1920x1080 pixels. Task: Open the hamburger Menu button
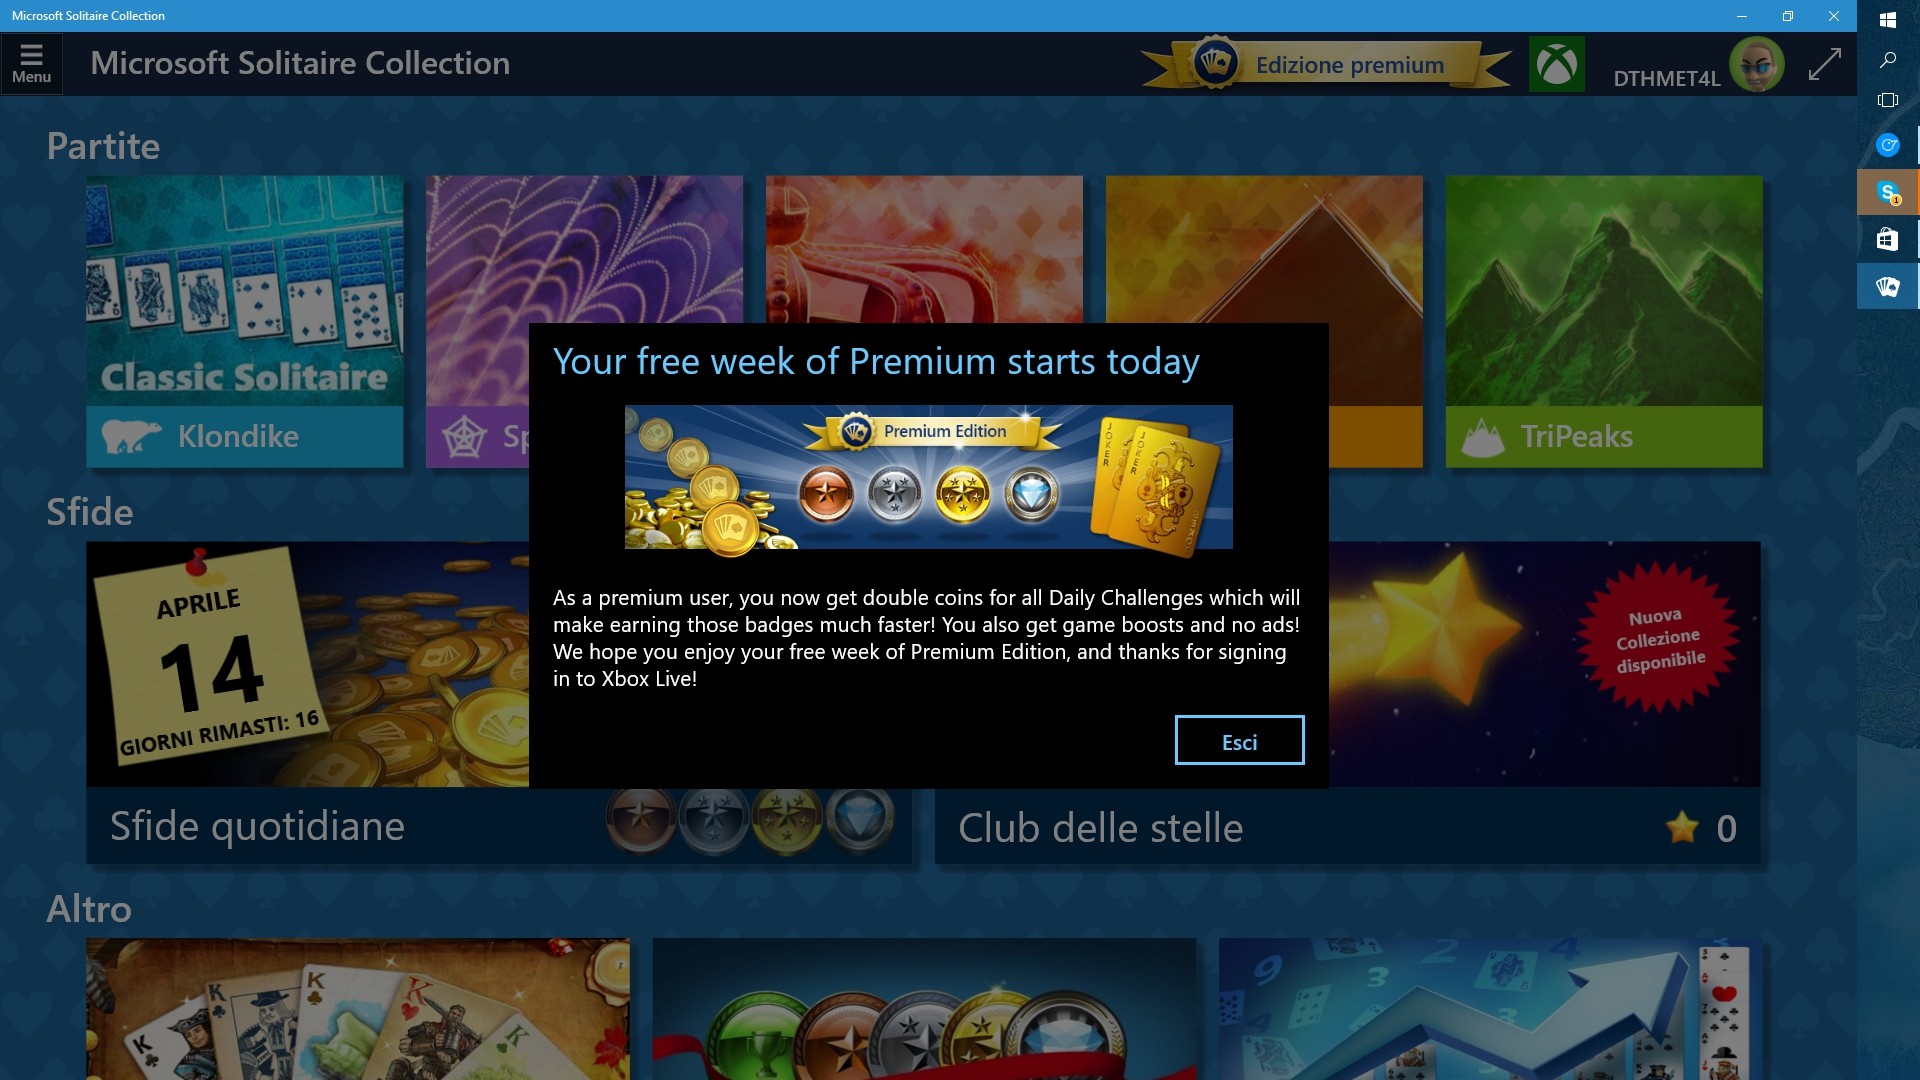click(31, 64)
